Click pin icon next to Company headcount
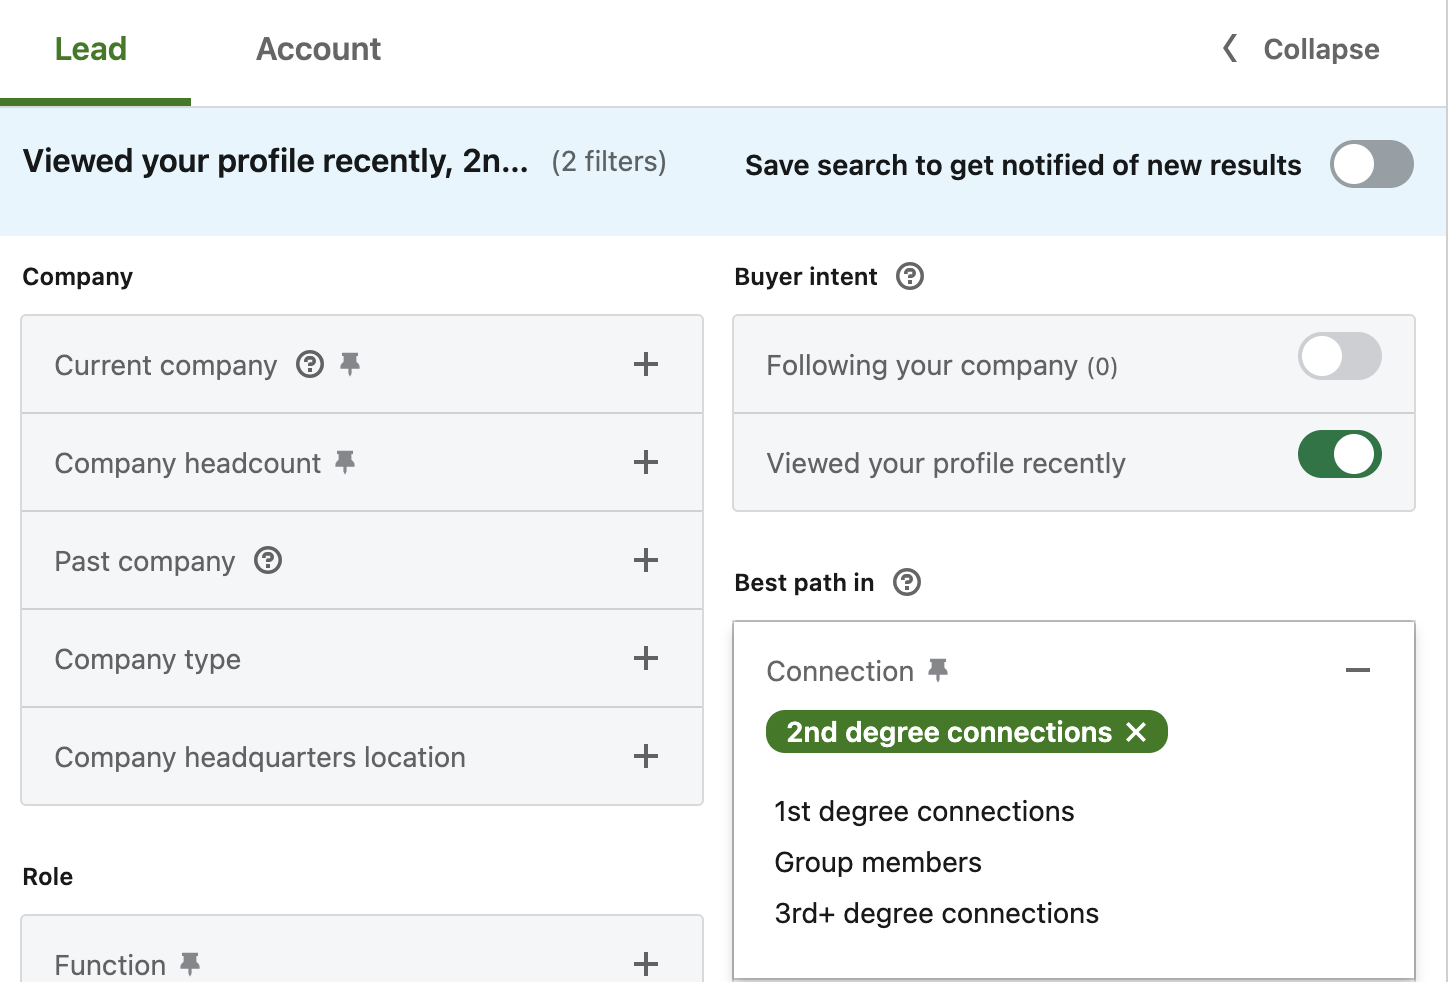Screen dimensions: 1448x982 (x=345, y=462)
